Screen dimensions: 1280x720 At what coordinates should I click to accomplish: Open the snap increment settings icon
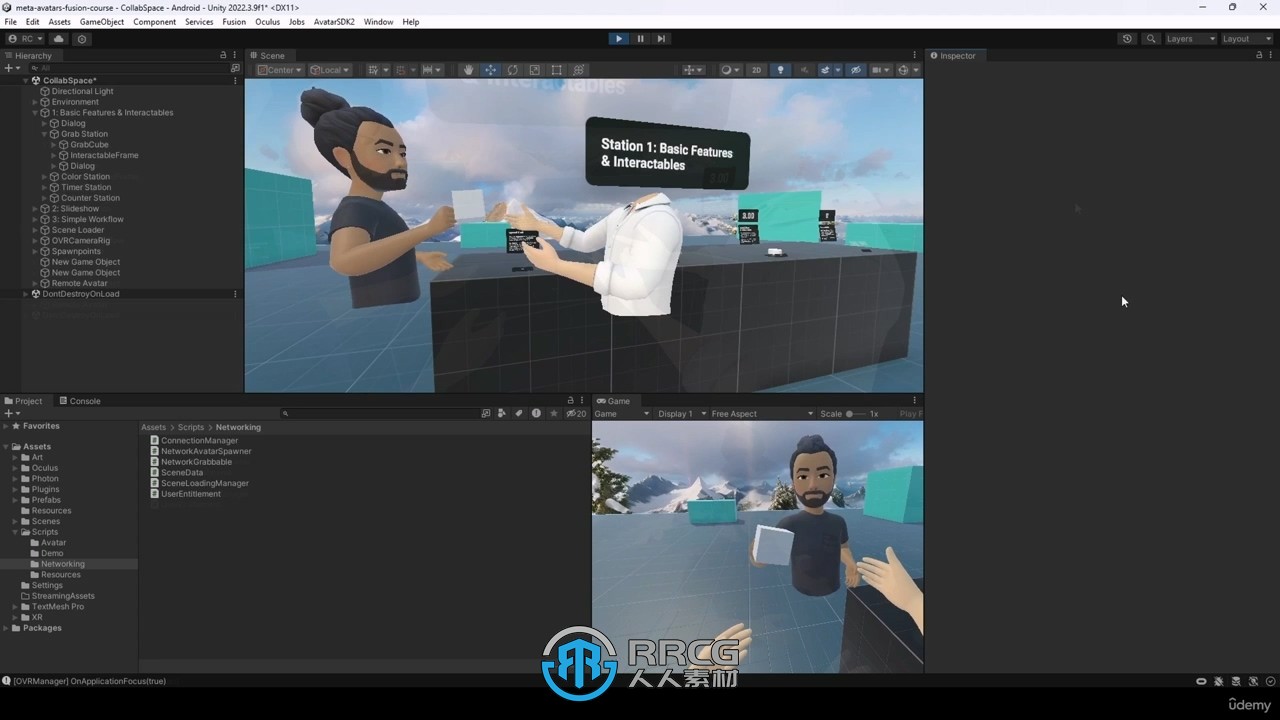[x=431, y=70]
